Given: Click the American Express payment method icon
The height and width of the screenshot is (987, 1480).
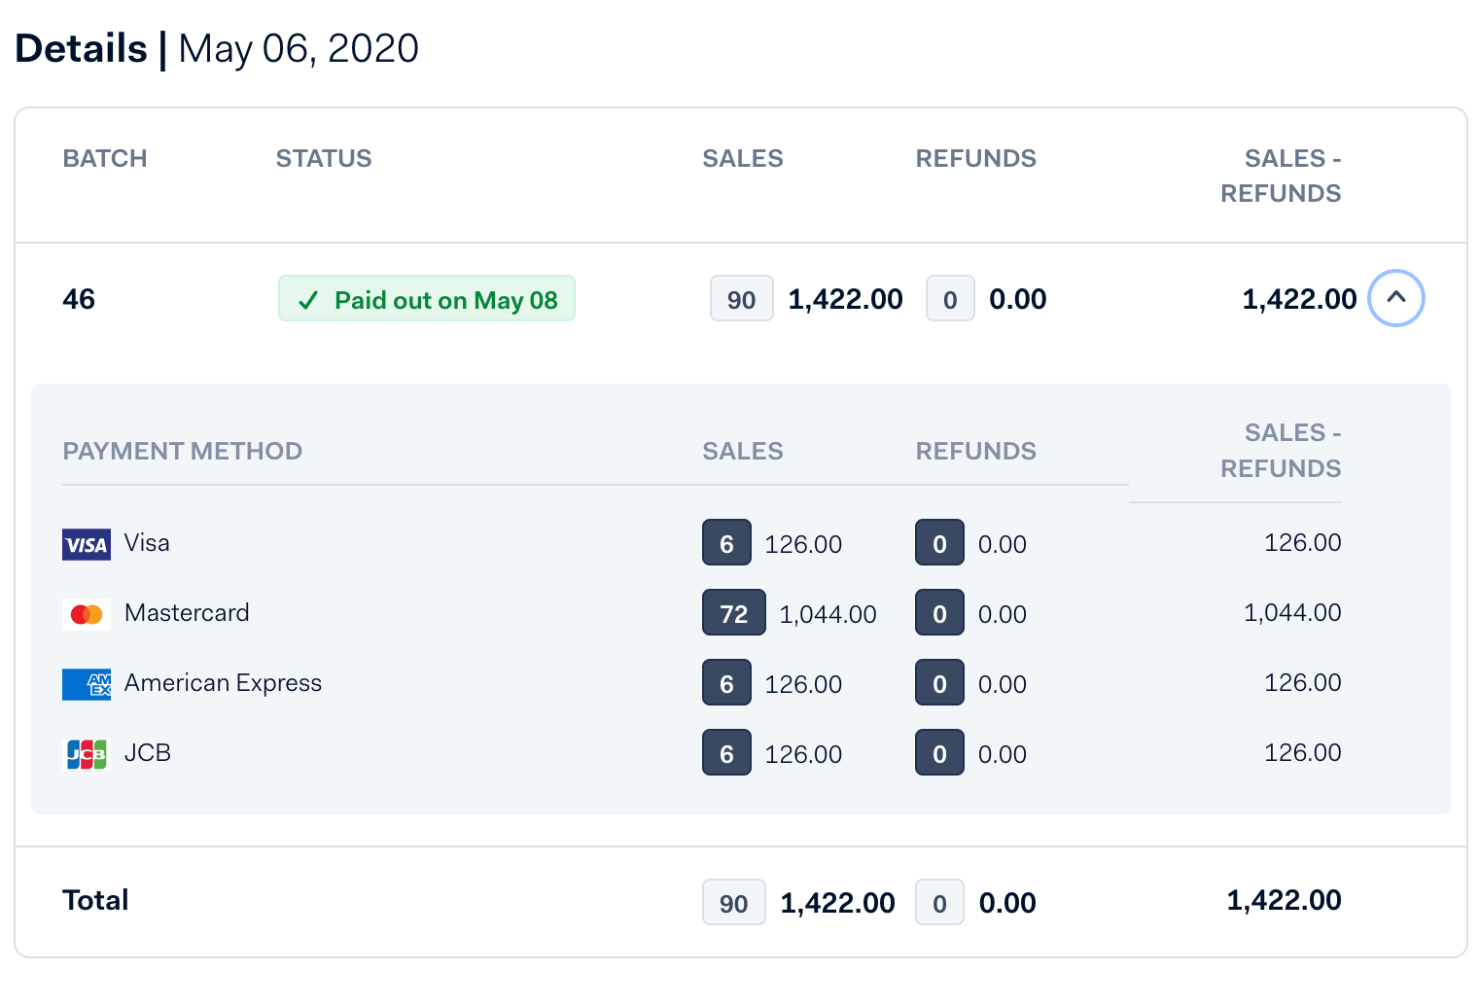Looking at the screenshot, I should pyautogui.click(x=86, y=683).
